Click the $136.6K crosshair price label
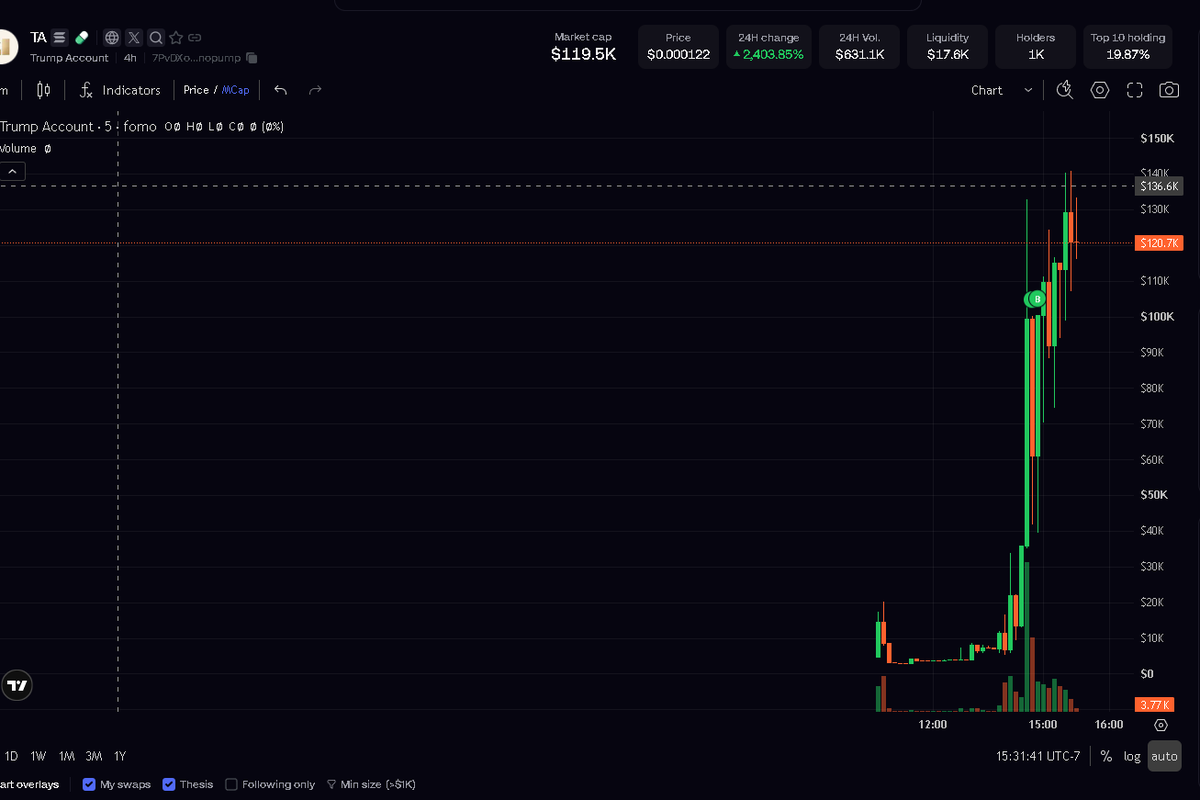Screen dimensions: 1200x800 point(1160,186)
